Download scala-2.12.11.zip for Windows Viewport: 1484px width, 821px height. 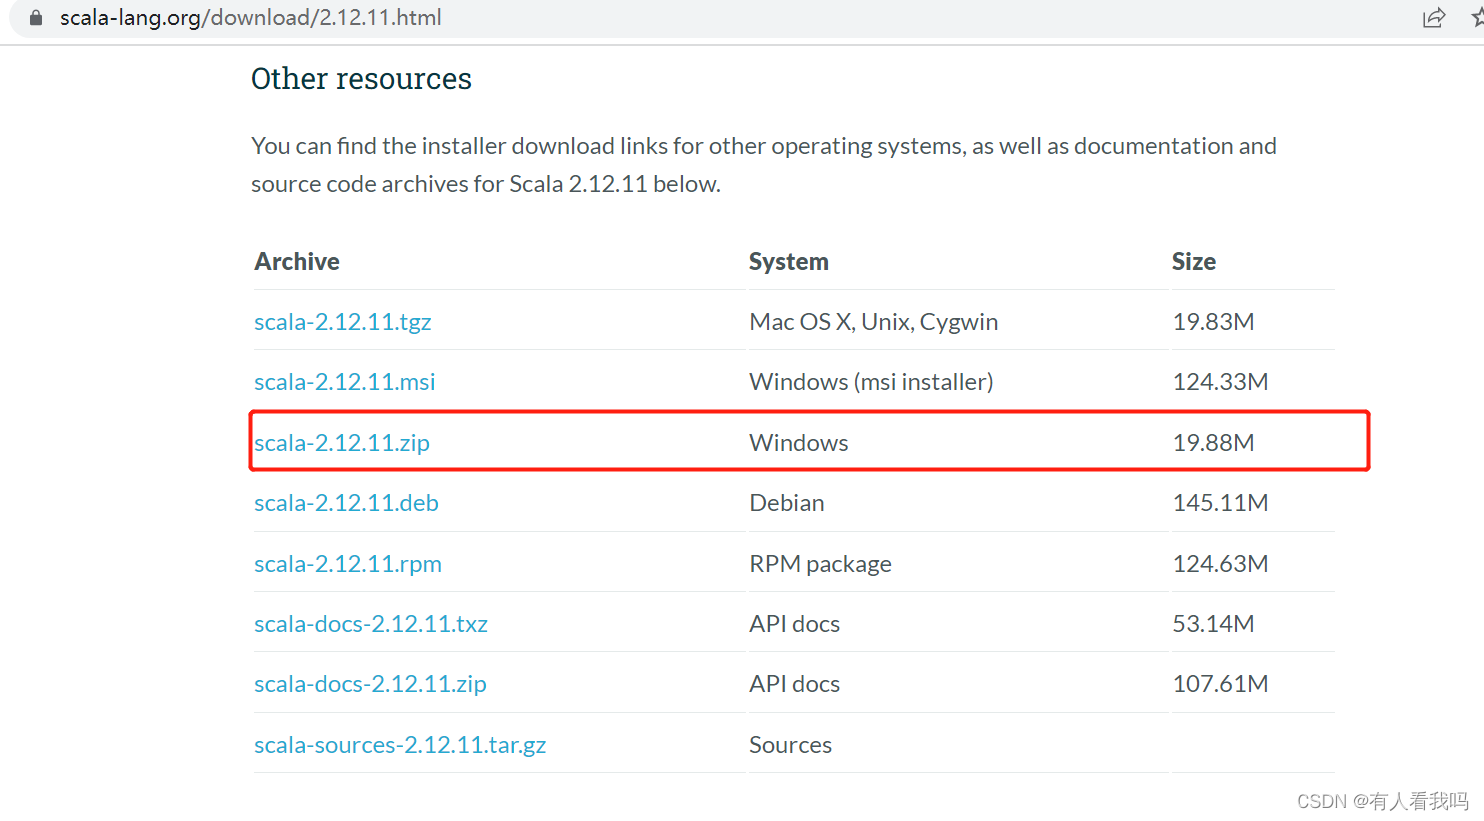point(342,443)
